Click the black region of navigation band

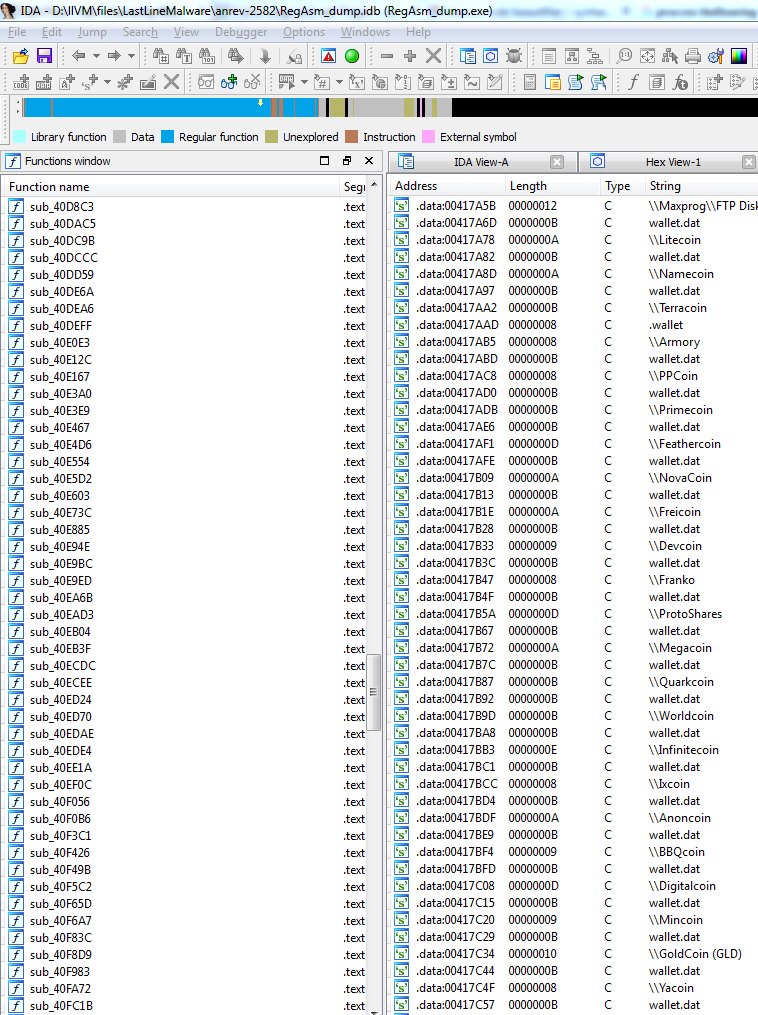(x=605, y=107)
